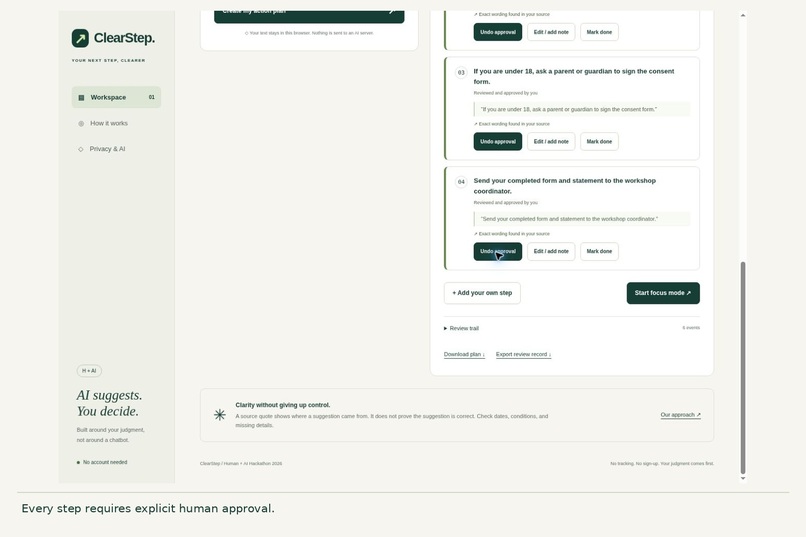
Task: Click the Export review record link
Action: pyautogui.click(x=523, y=355)
